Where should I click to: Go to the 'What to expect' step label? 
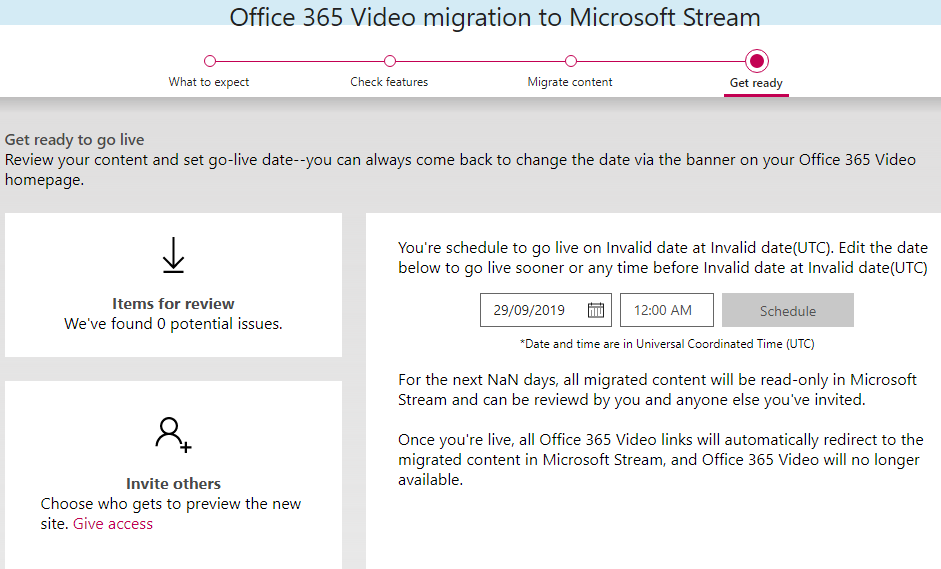209,82
